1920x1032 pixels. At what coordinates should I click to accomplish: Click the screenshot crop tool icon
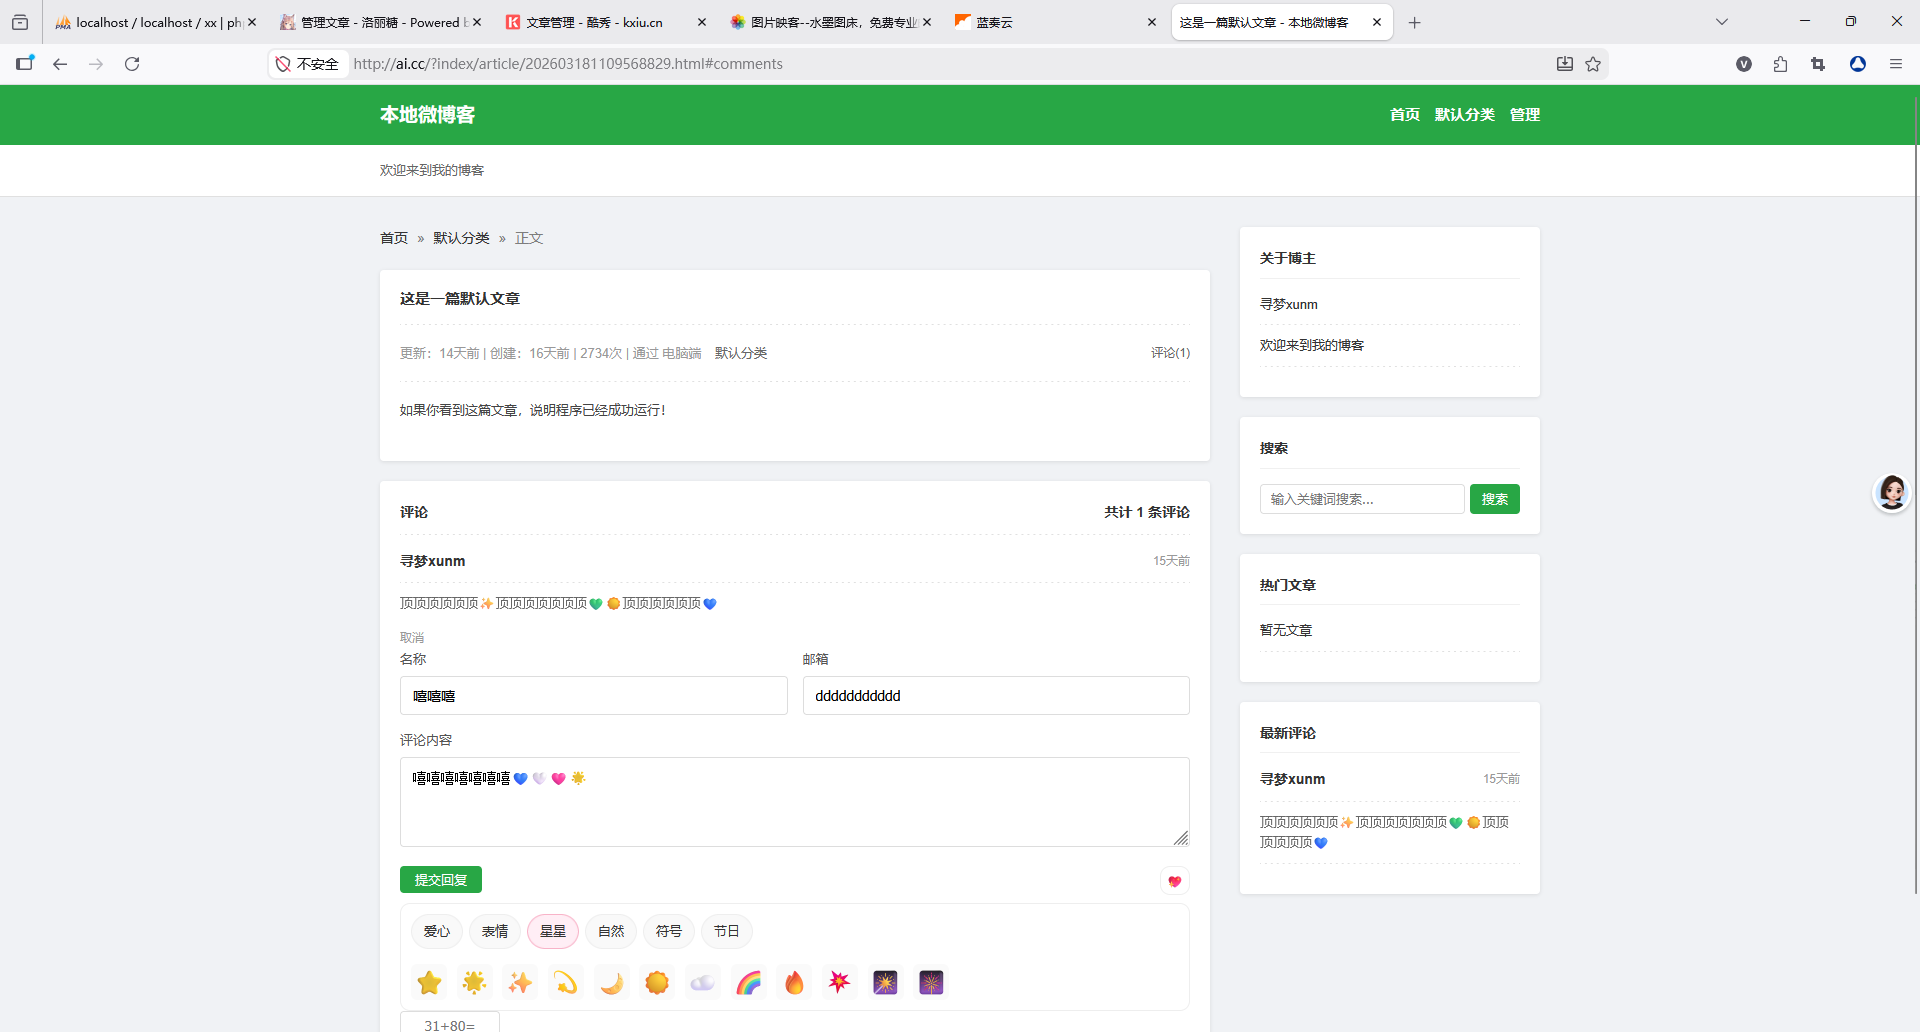[x=1818, y=64]
